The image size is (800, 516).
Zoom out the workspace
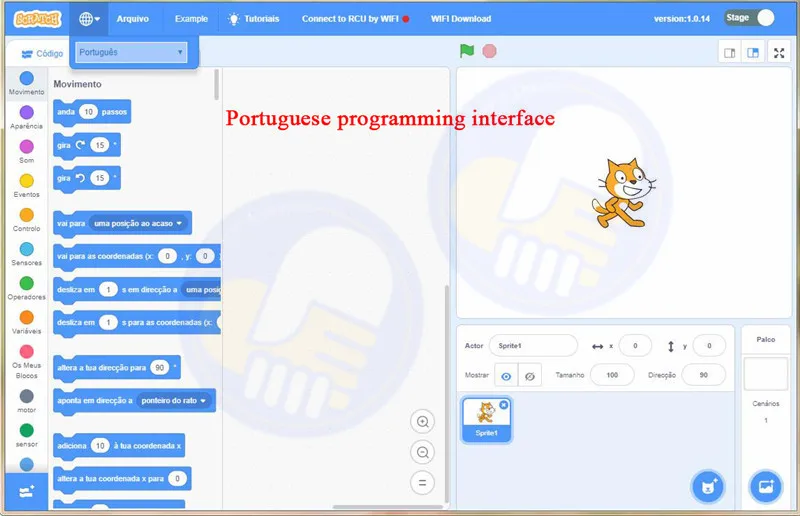(422, 452)
